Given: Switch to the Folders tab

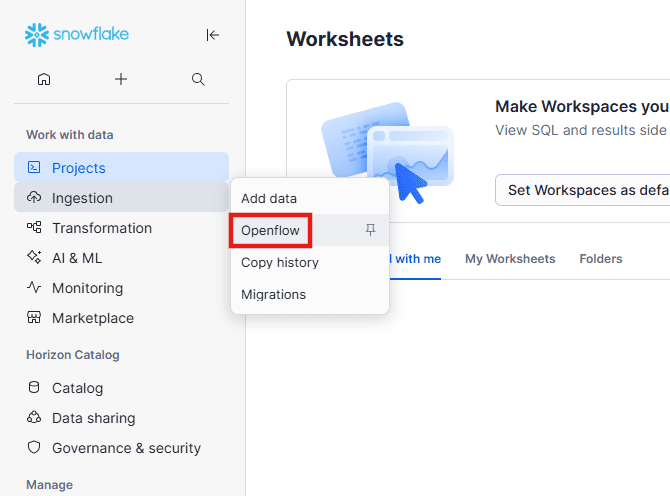Looking at the screenshot, I should point(601,259).
